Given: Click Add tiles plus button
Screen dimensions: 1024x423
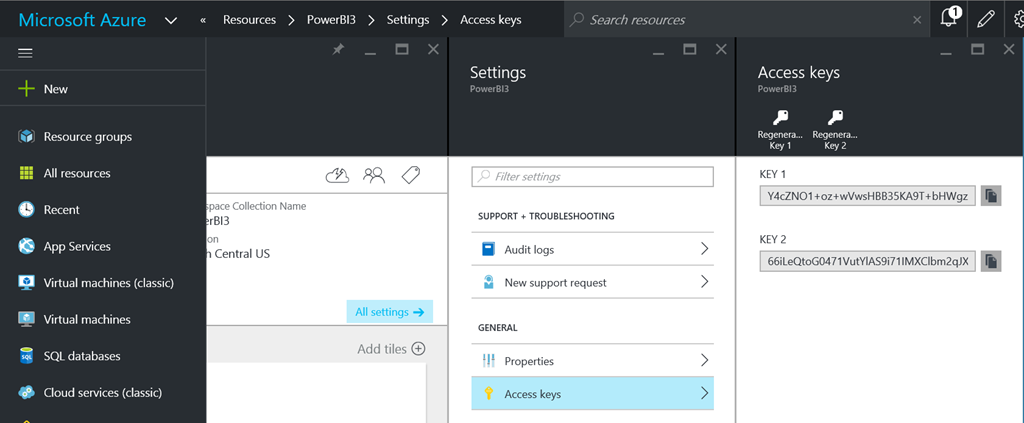Looking at the screenshot, I should [x=419, y=349].
